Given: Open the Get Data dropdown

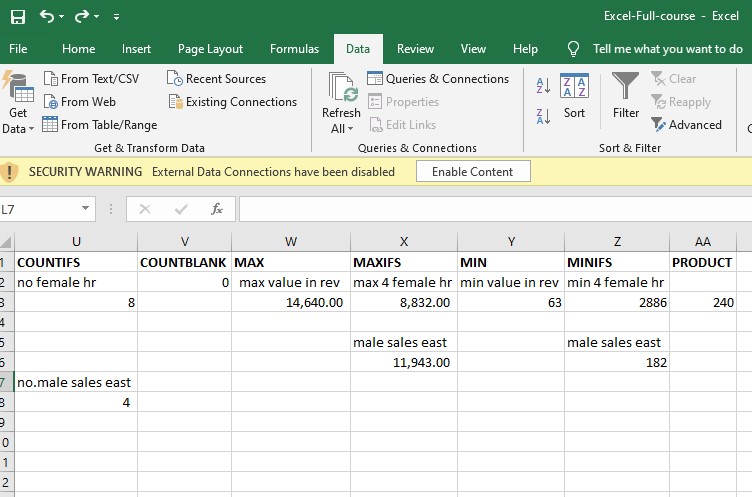Looking at the screenshot, I should coord(18,103).
